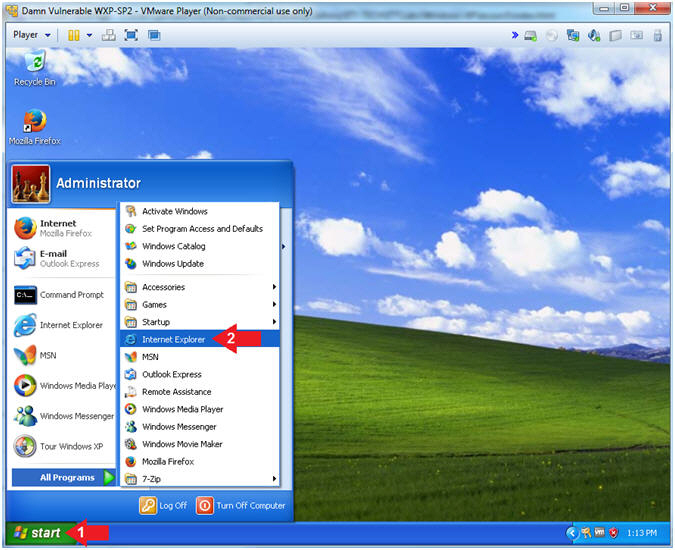Click the Windows activation keys tray icon
Screen dimensions: 675x550
pos(586,533)
